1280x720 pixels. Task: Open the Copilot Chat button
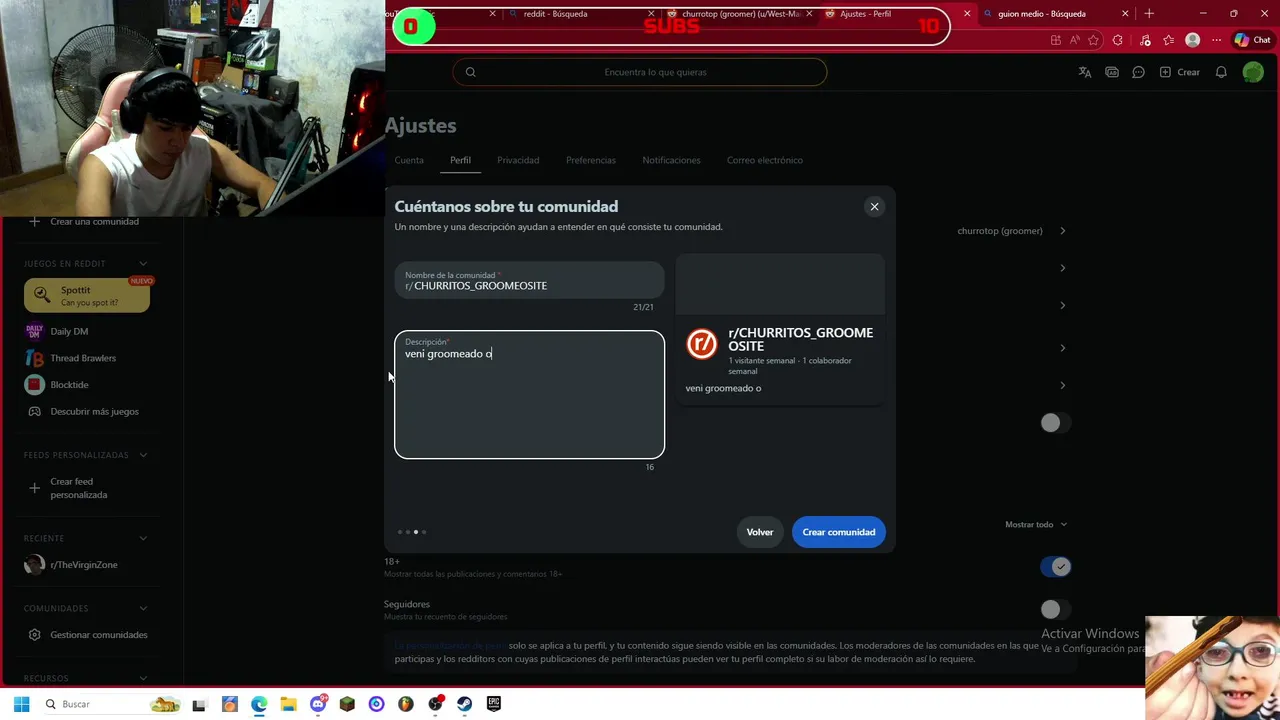(x=1252, y=40)
